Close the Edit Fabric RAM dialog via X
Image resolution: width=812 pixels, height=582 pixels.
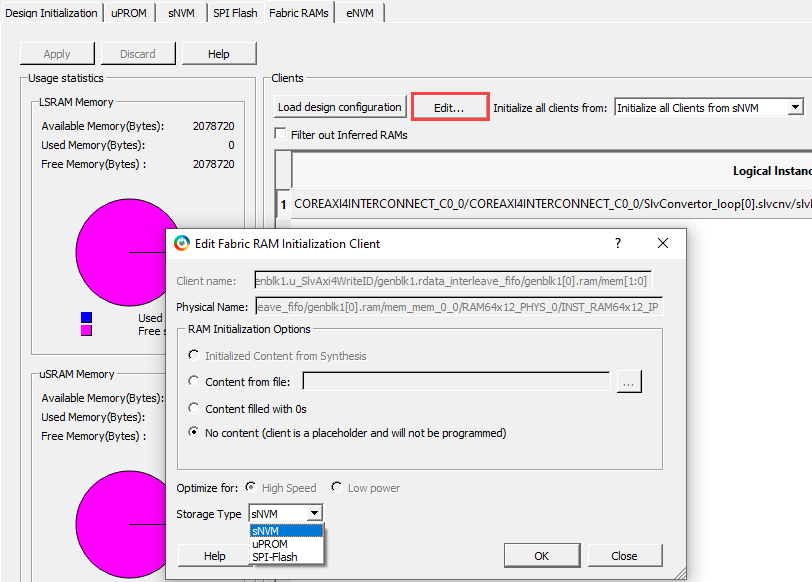663,243
